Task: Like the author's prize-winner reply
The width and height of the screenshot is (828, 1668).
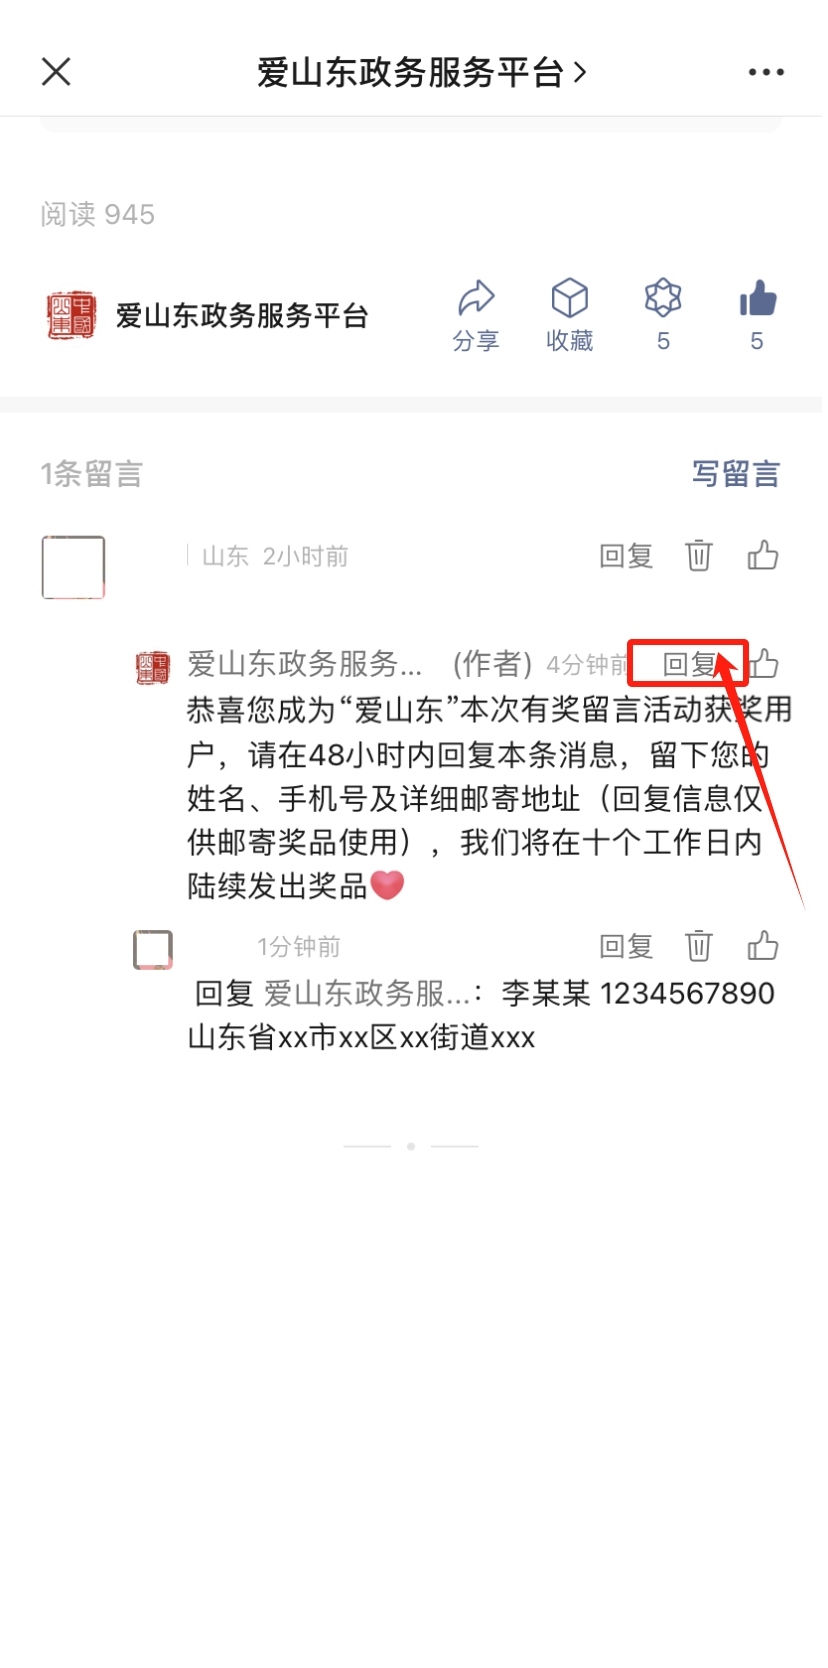Action: click(x=765, y=663)
